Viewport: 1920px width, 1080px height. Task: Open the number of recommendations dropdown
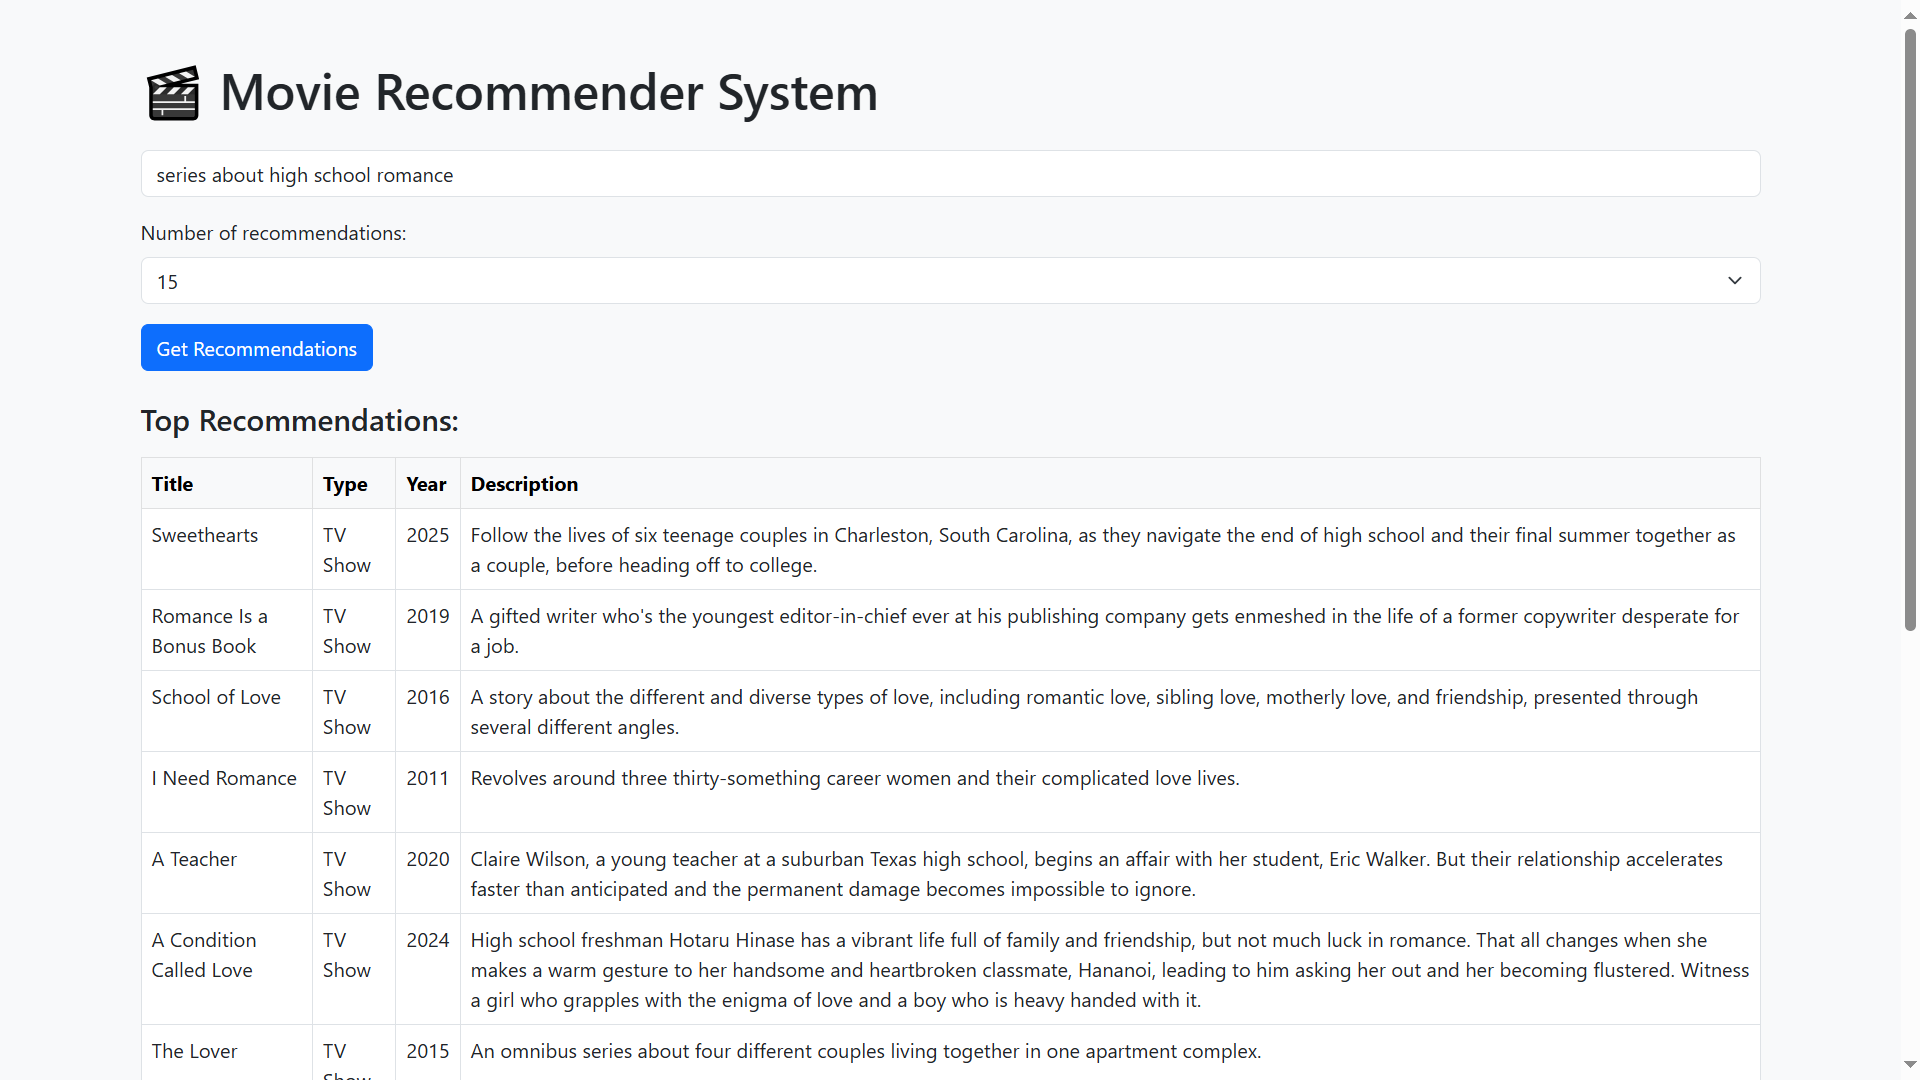point(949,281)
